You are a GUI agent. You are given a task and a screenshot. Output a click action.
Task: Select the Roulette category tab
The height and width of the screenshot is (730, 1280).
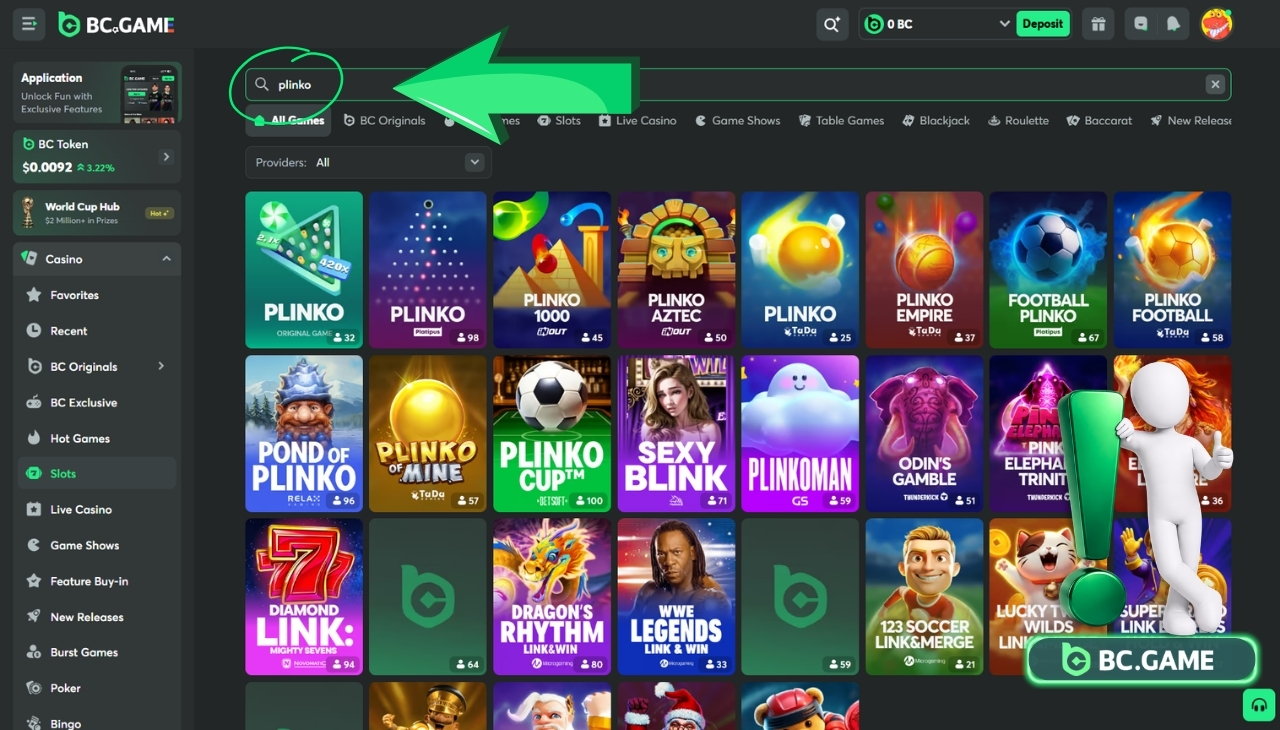[x=1018, y=121]
